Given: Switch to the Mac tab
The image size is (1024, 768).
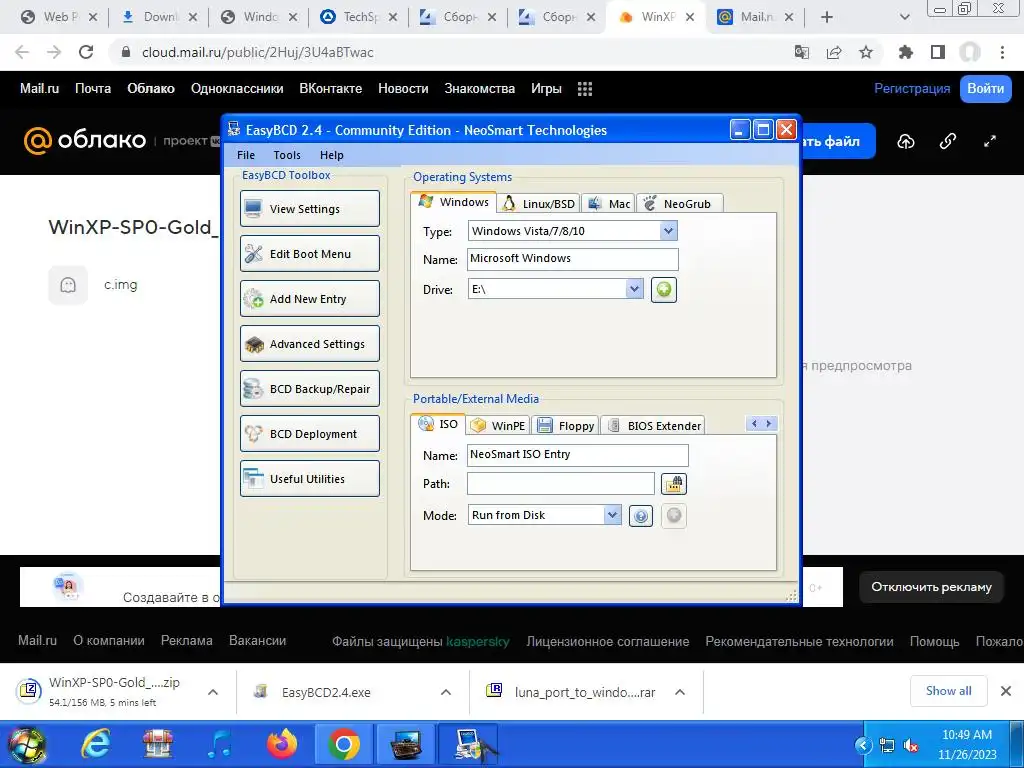Looking at the screenshot, I should [x=609, y=204].
